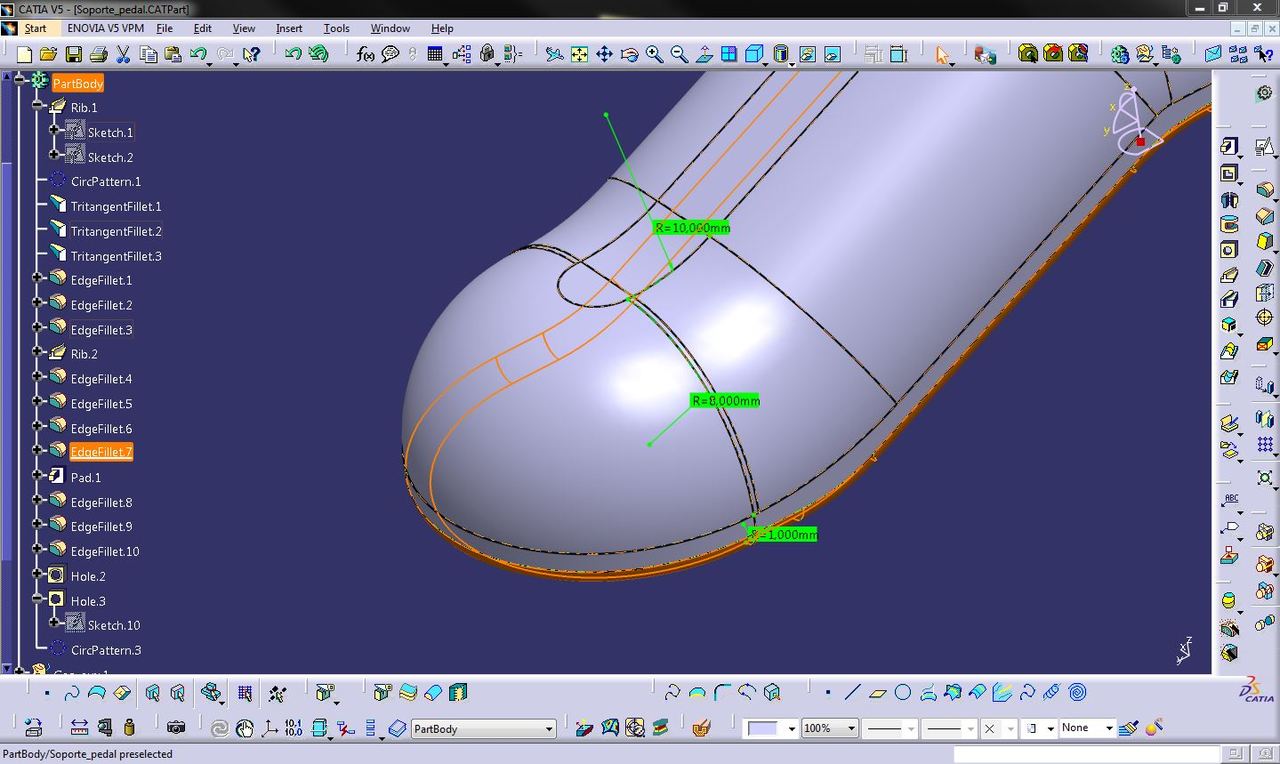The width and height of the screenshot is (1280, 764).
Task: Click the Capture camera icon
Action: [176, 727]
